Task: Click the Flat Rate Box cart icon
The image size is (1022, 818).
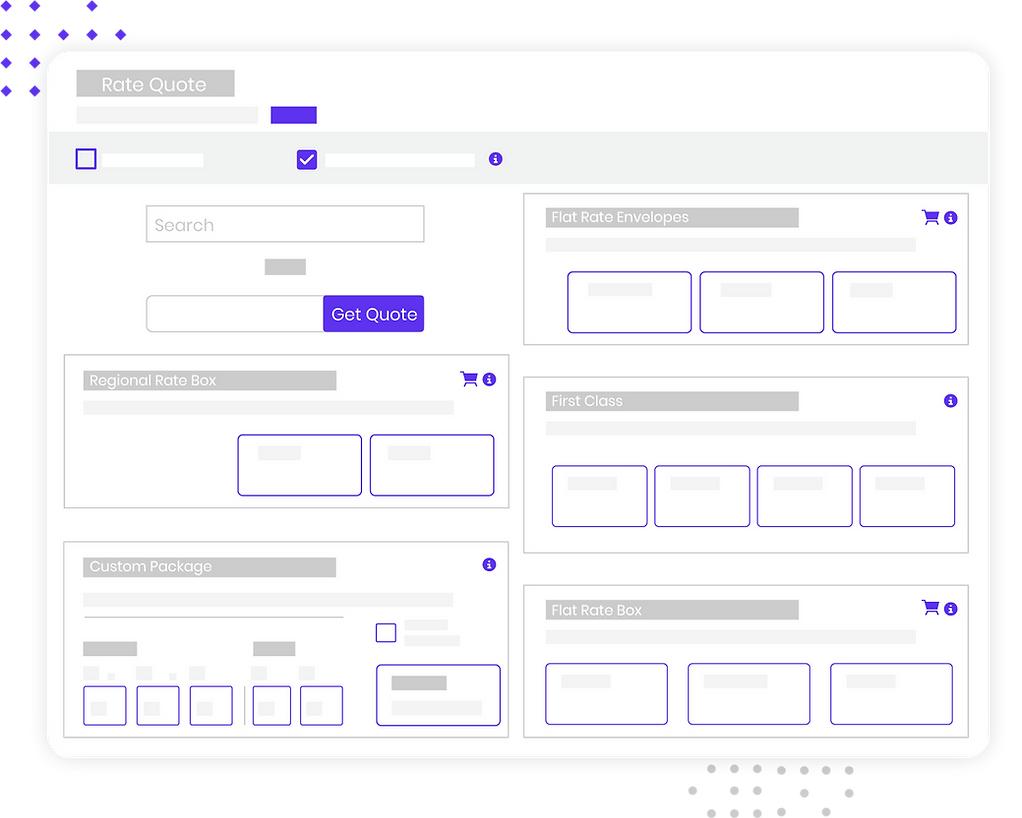Action: point(930,608)
